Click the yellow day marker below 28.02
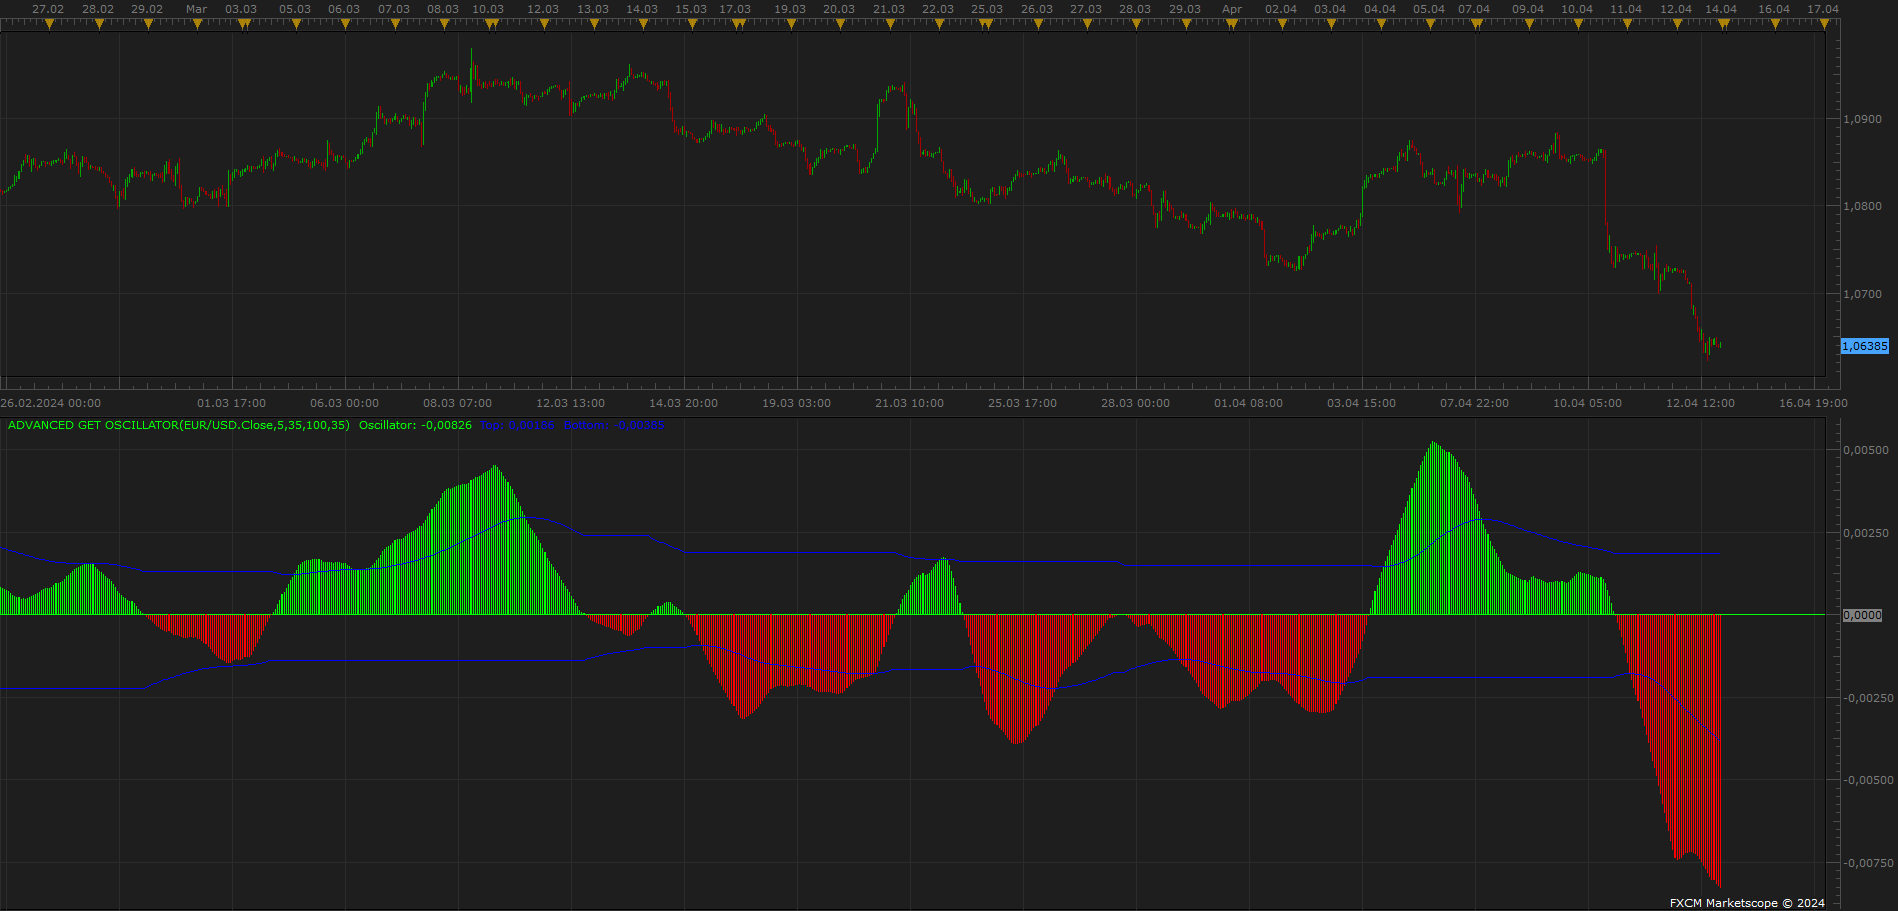 [x=98, y=24]
